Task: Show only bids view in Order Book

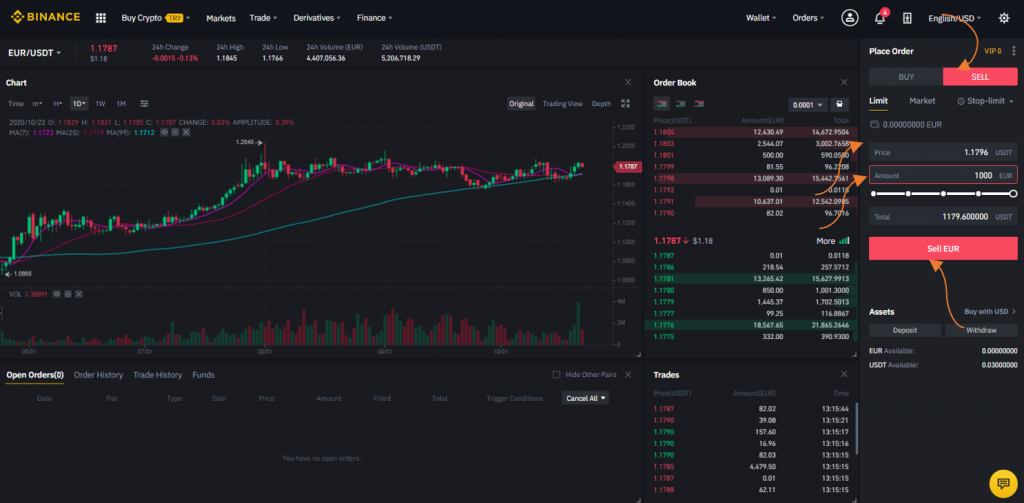Action: coord(680,103)
